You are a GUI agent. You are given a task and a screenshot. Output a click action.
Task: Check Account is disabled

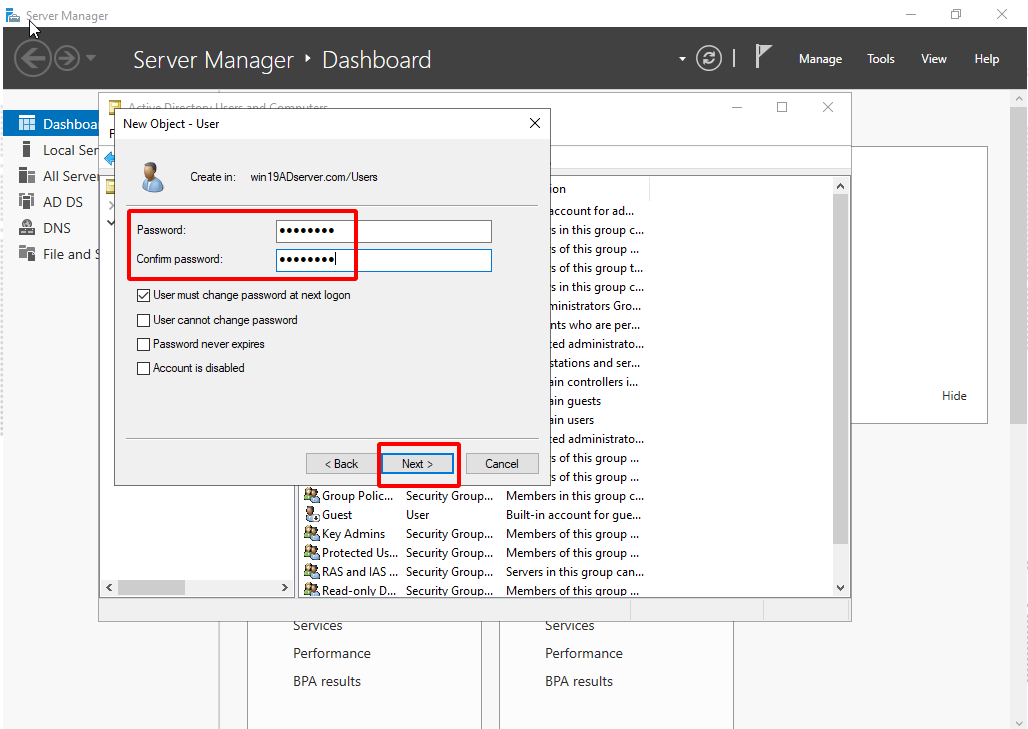point(143,368)
